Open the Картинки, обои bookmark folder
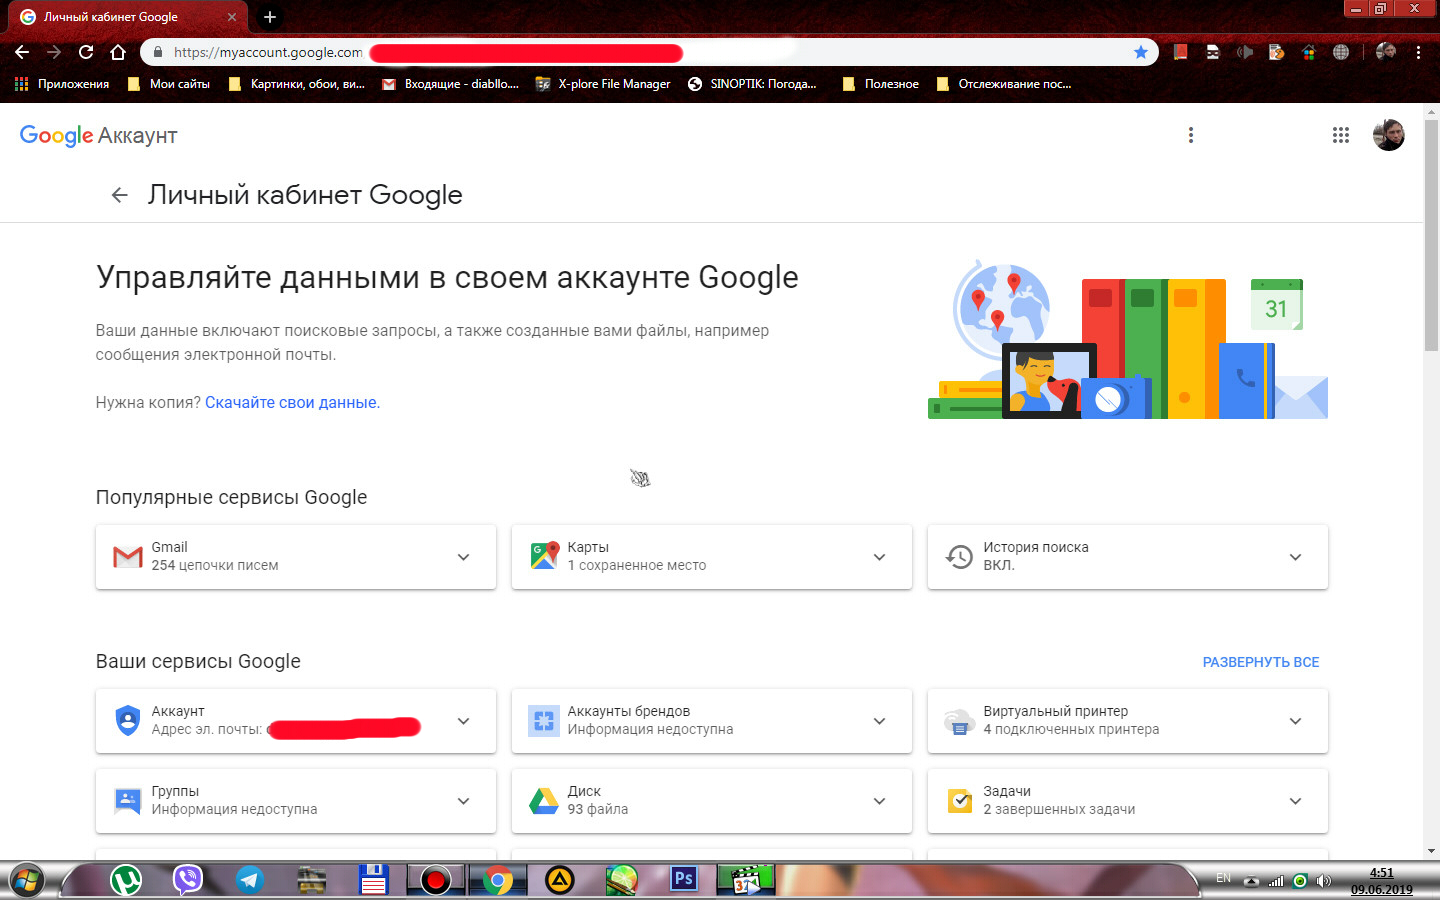The height and width of the screenshot is (900, 1440). pyautogui.click(x=297, y=84)
